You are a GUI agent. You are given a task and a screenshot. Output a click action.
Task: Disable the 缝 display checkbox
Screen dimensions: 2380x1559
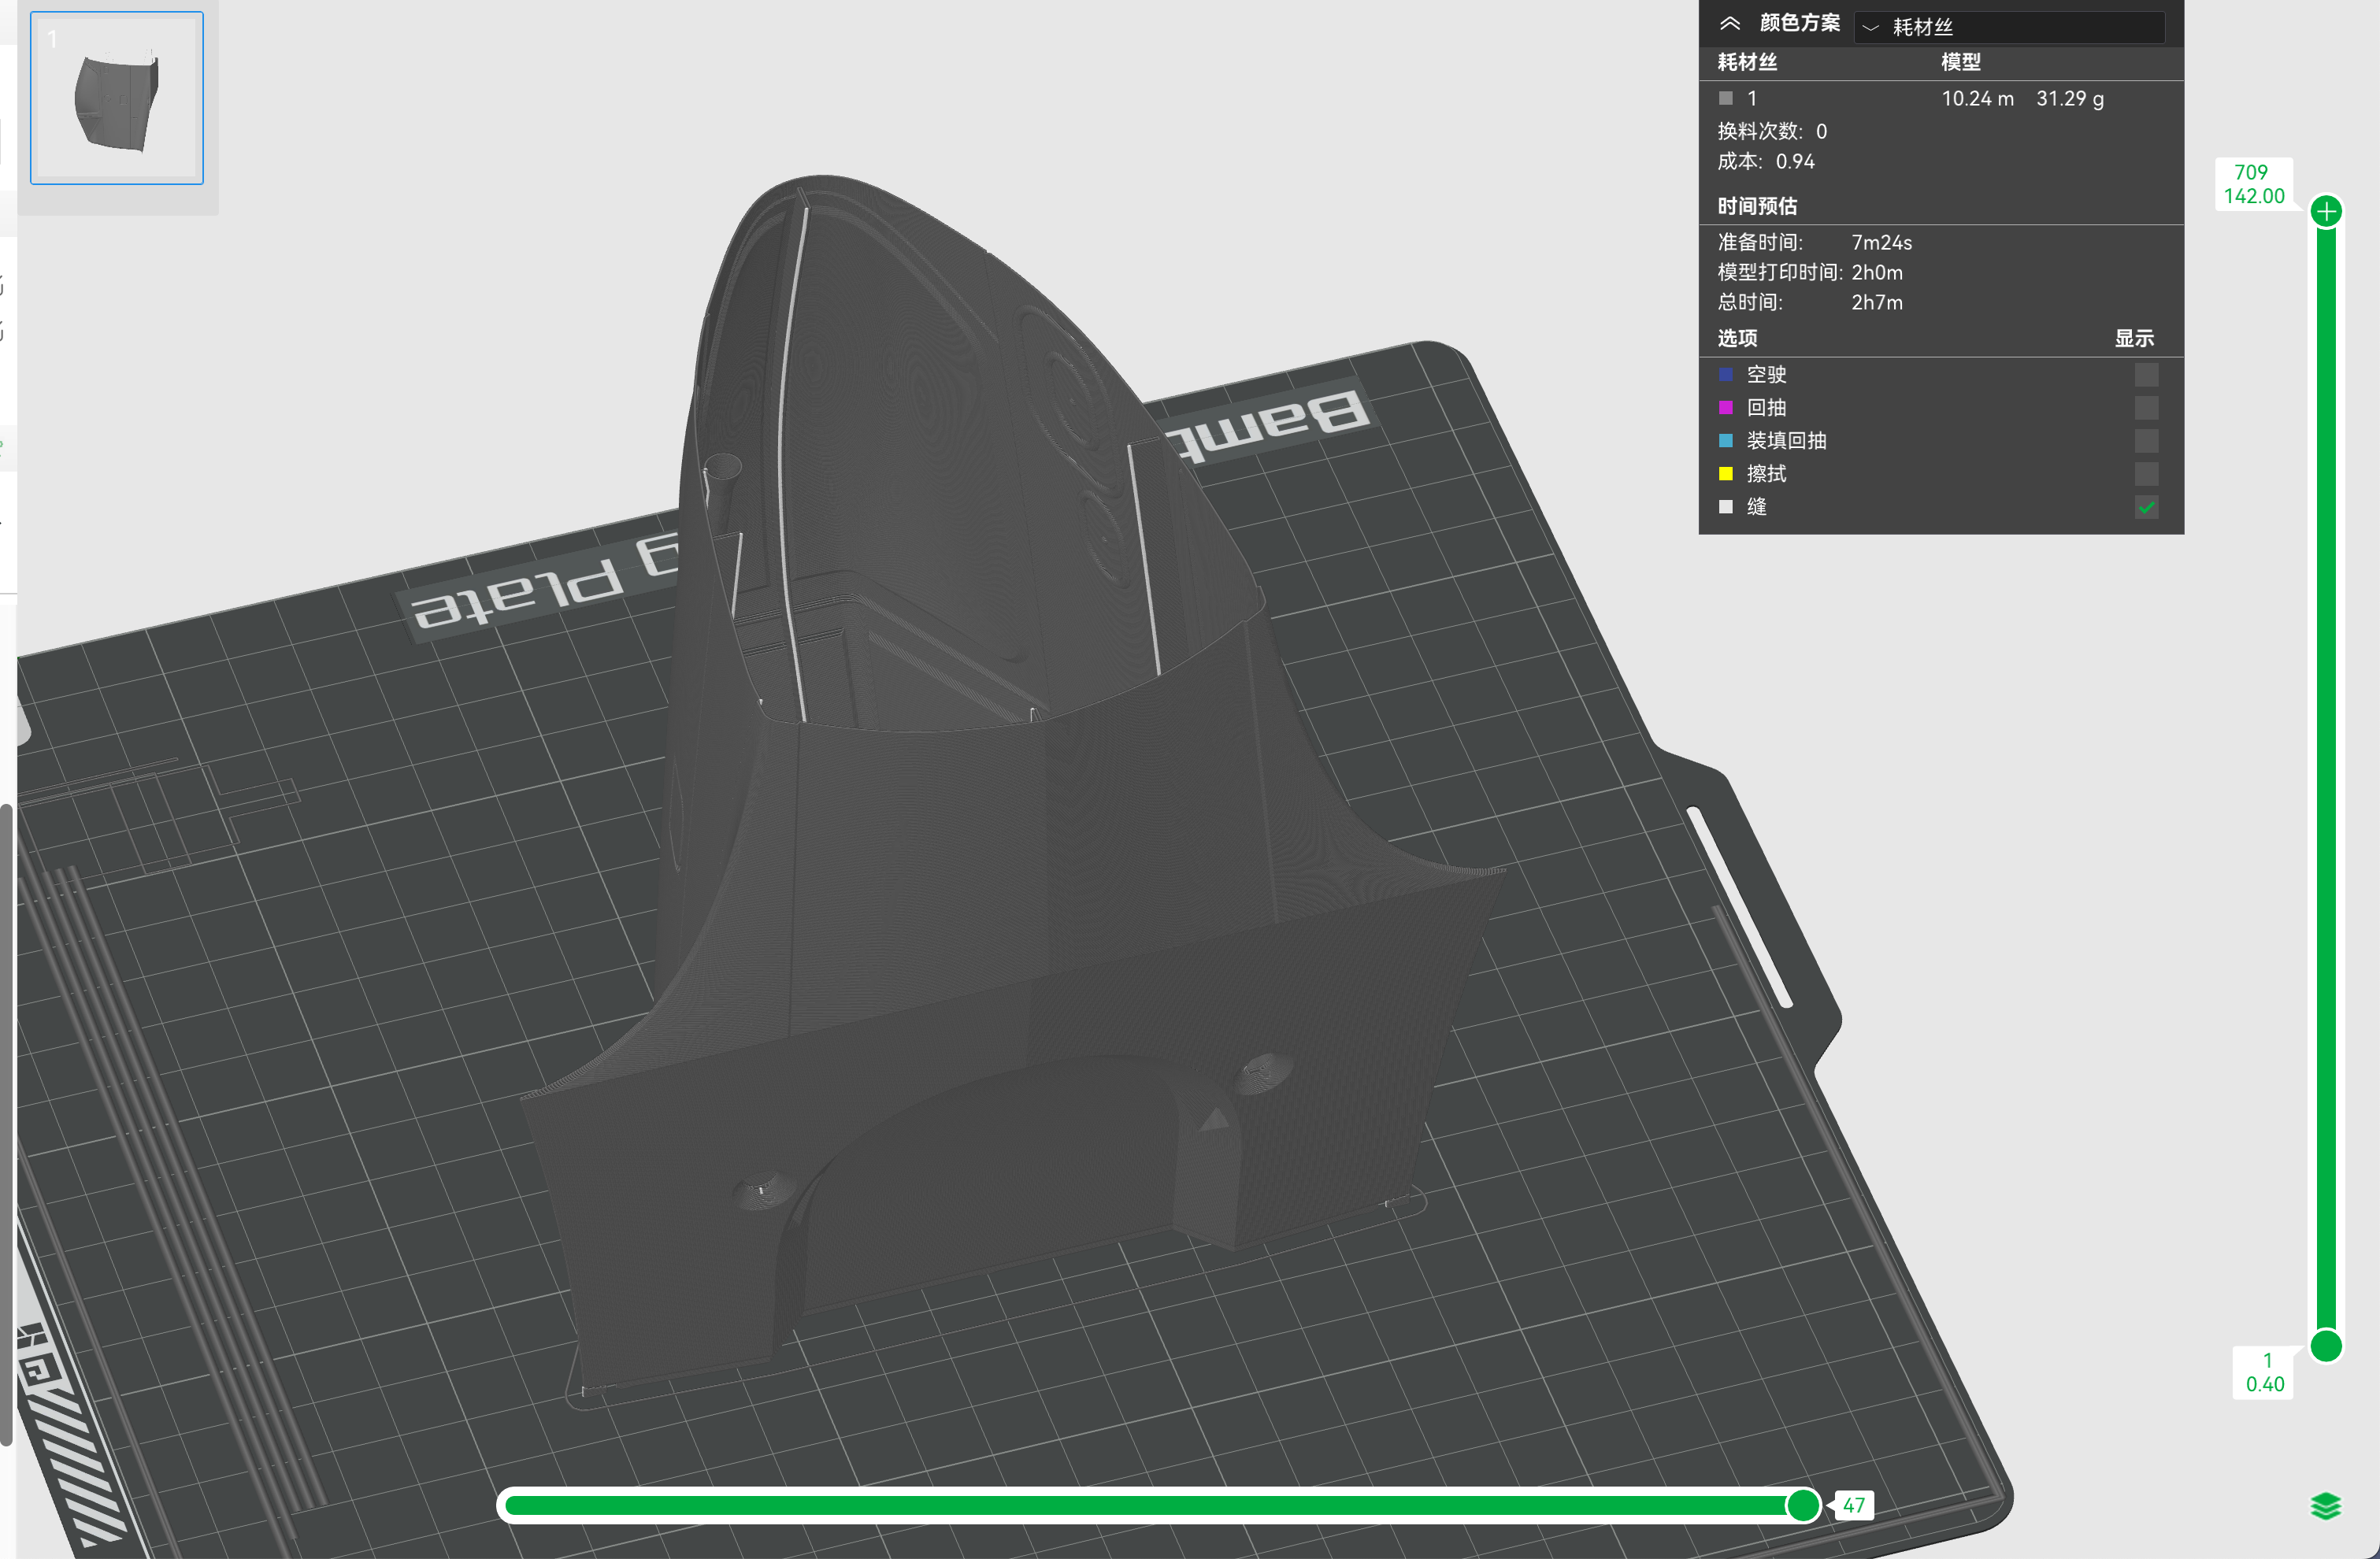2145,507
